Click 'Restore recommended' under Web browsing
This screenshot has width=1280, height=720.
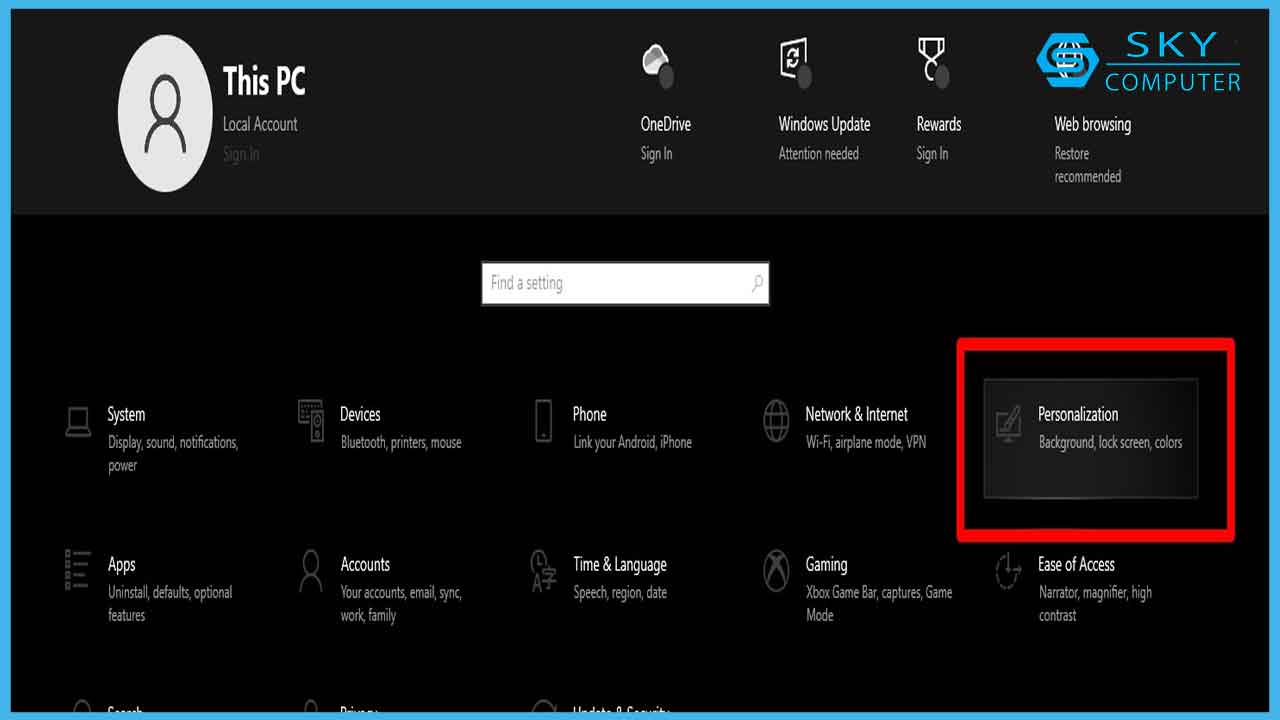click(1088, 165)
